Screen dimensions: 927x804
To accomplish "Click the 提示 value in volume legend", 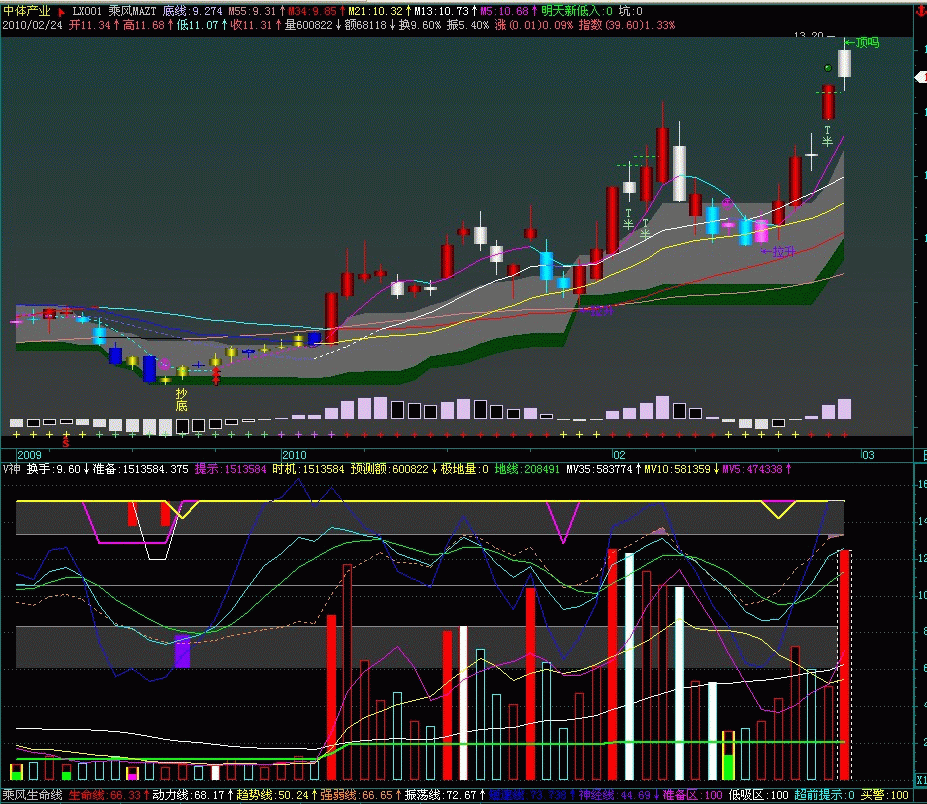I will pyautogui.click(x=230, y=469).
